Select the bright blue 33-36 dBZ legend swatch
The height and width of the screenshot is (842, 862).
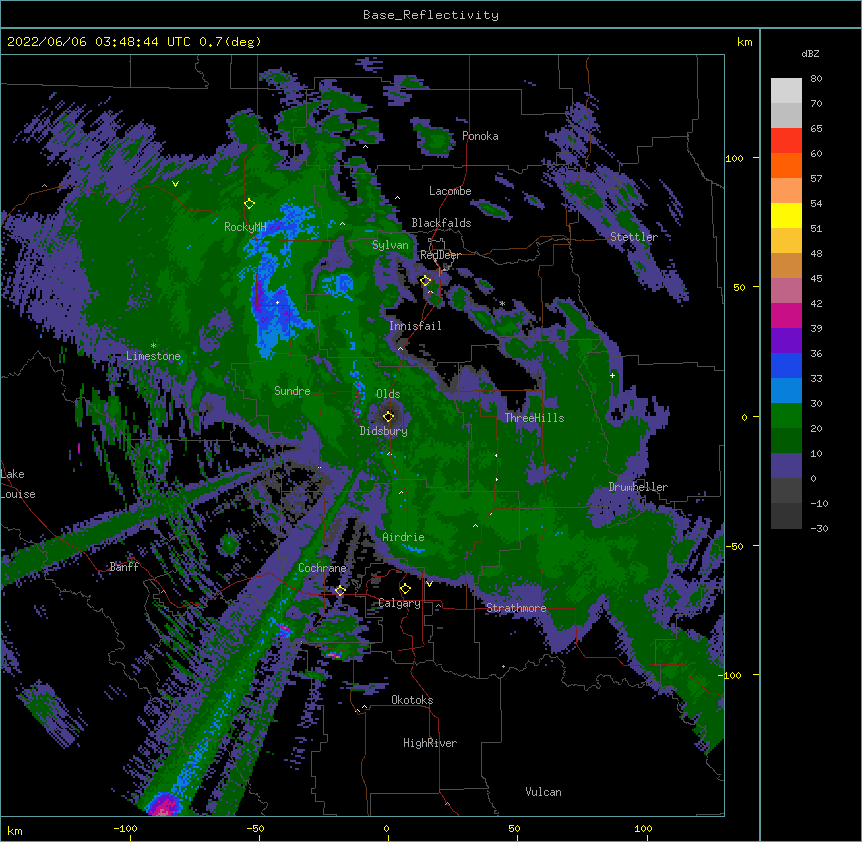pos(786,365)
